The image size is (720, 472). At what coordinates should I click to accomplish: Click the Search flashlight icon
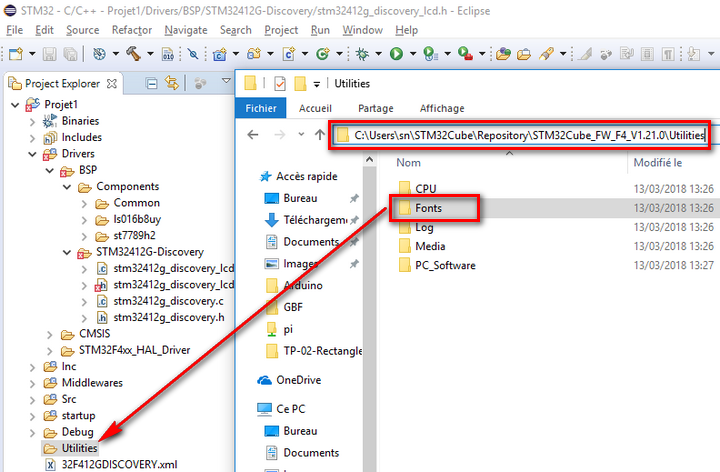546,54
